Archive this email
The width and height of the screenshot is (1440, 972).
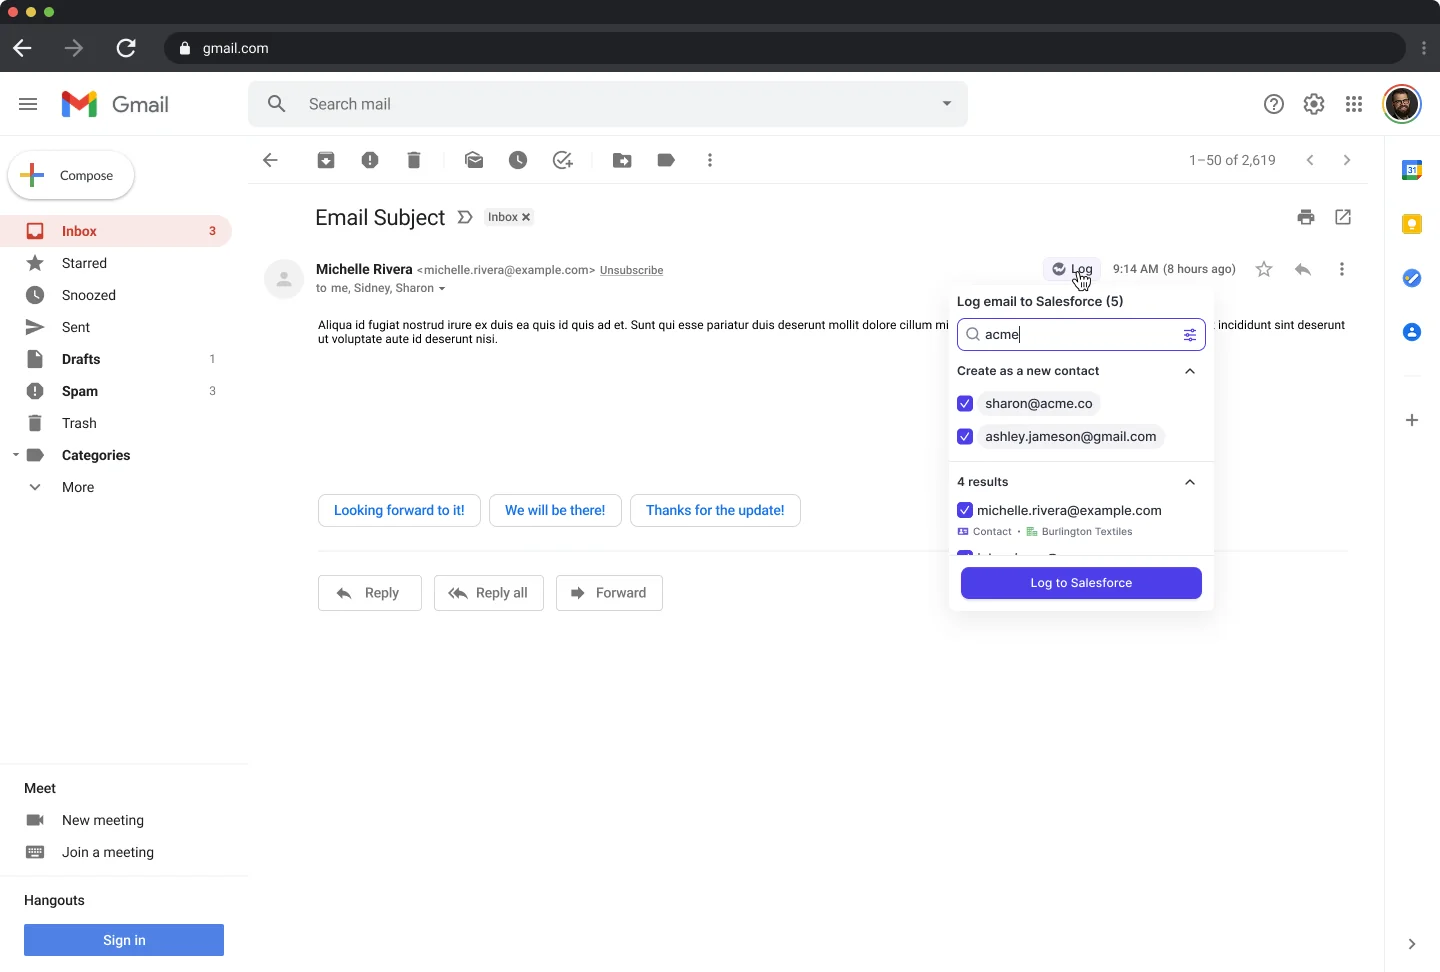pyautogui.click(x=326, y=160)
